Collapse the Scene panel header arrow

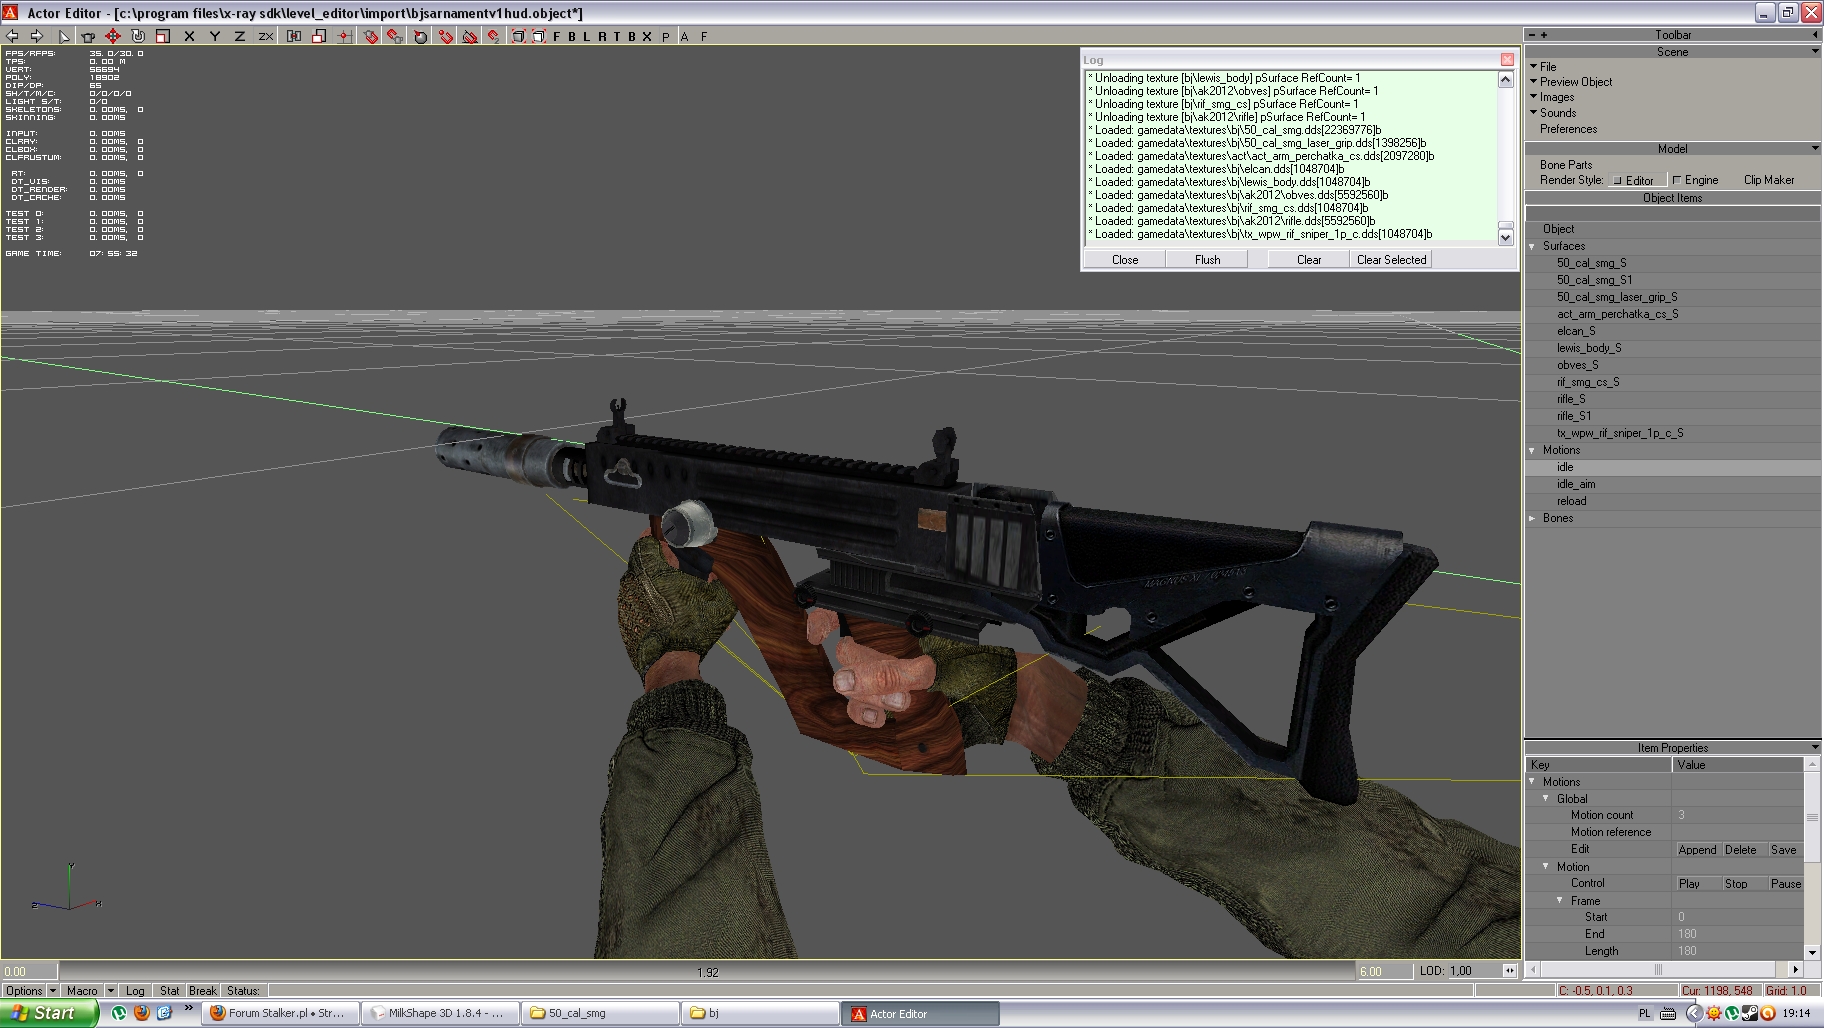1815,51
